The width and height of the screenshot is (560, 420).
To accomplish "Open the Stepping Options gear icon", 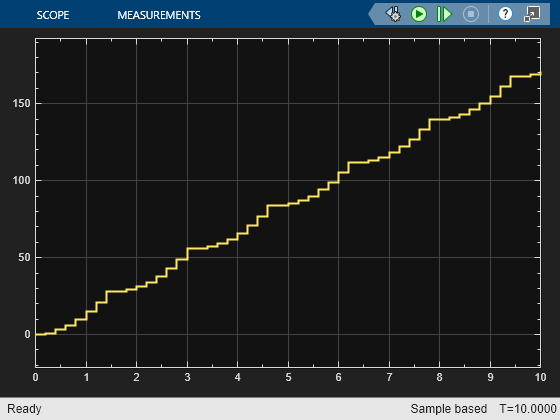I will point(393,14).
